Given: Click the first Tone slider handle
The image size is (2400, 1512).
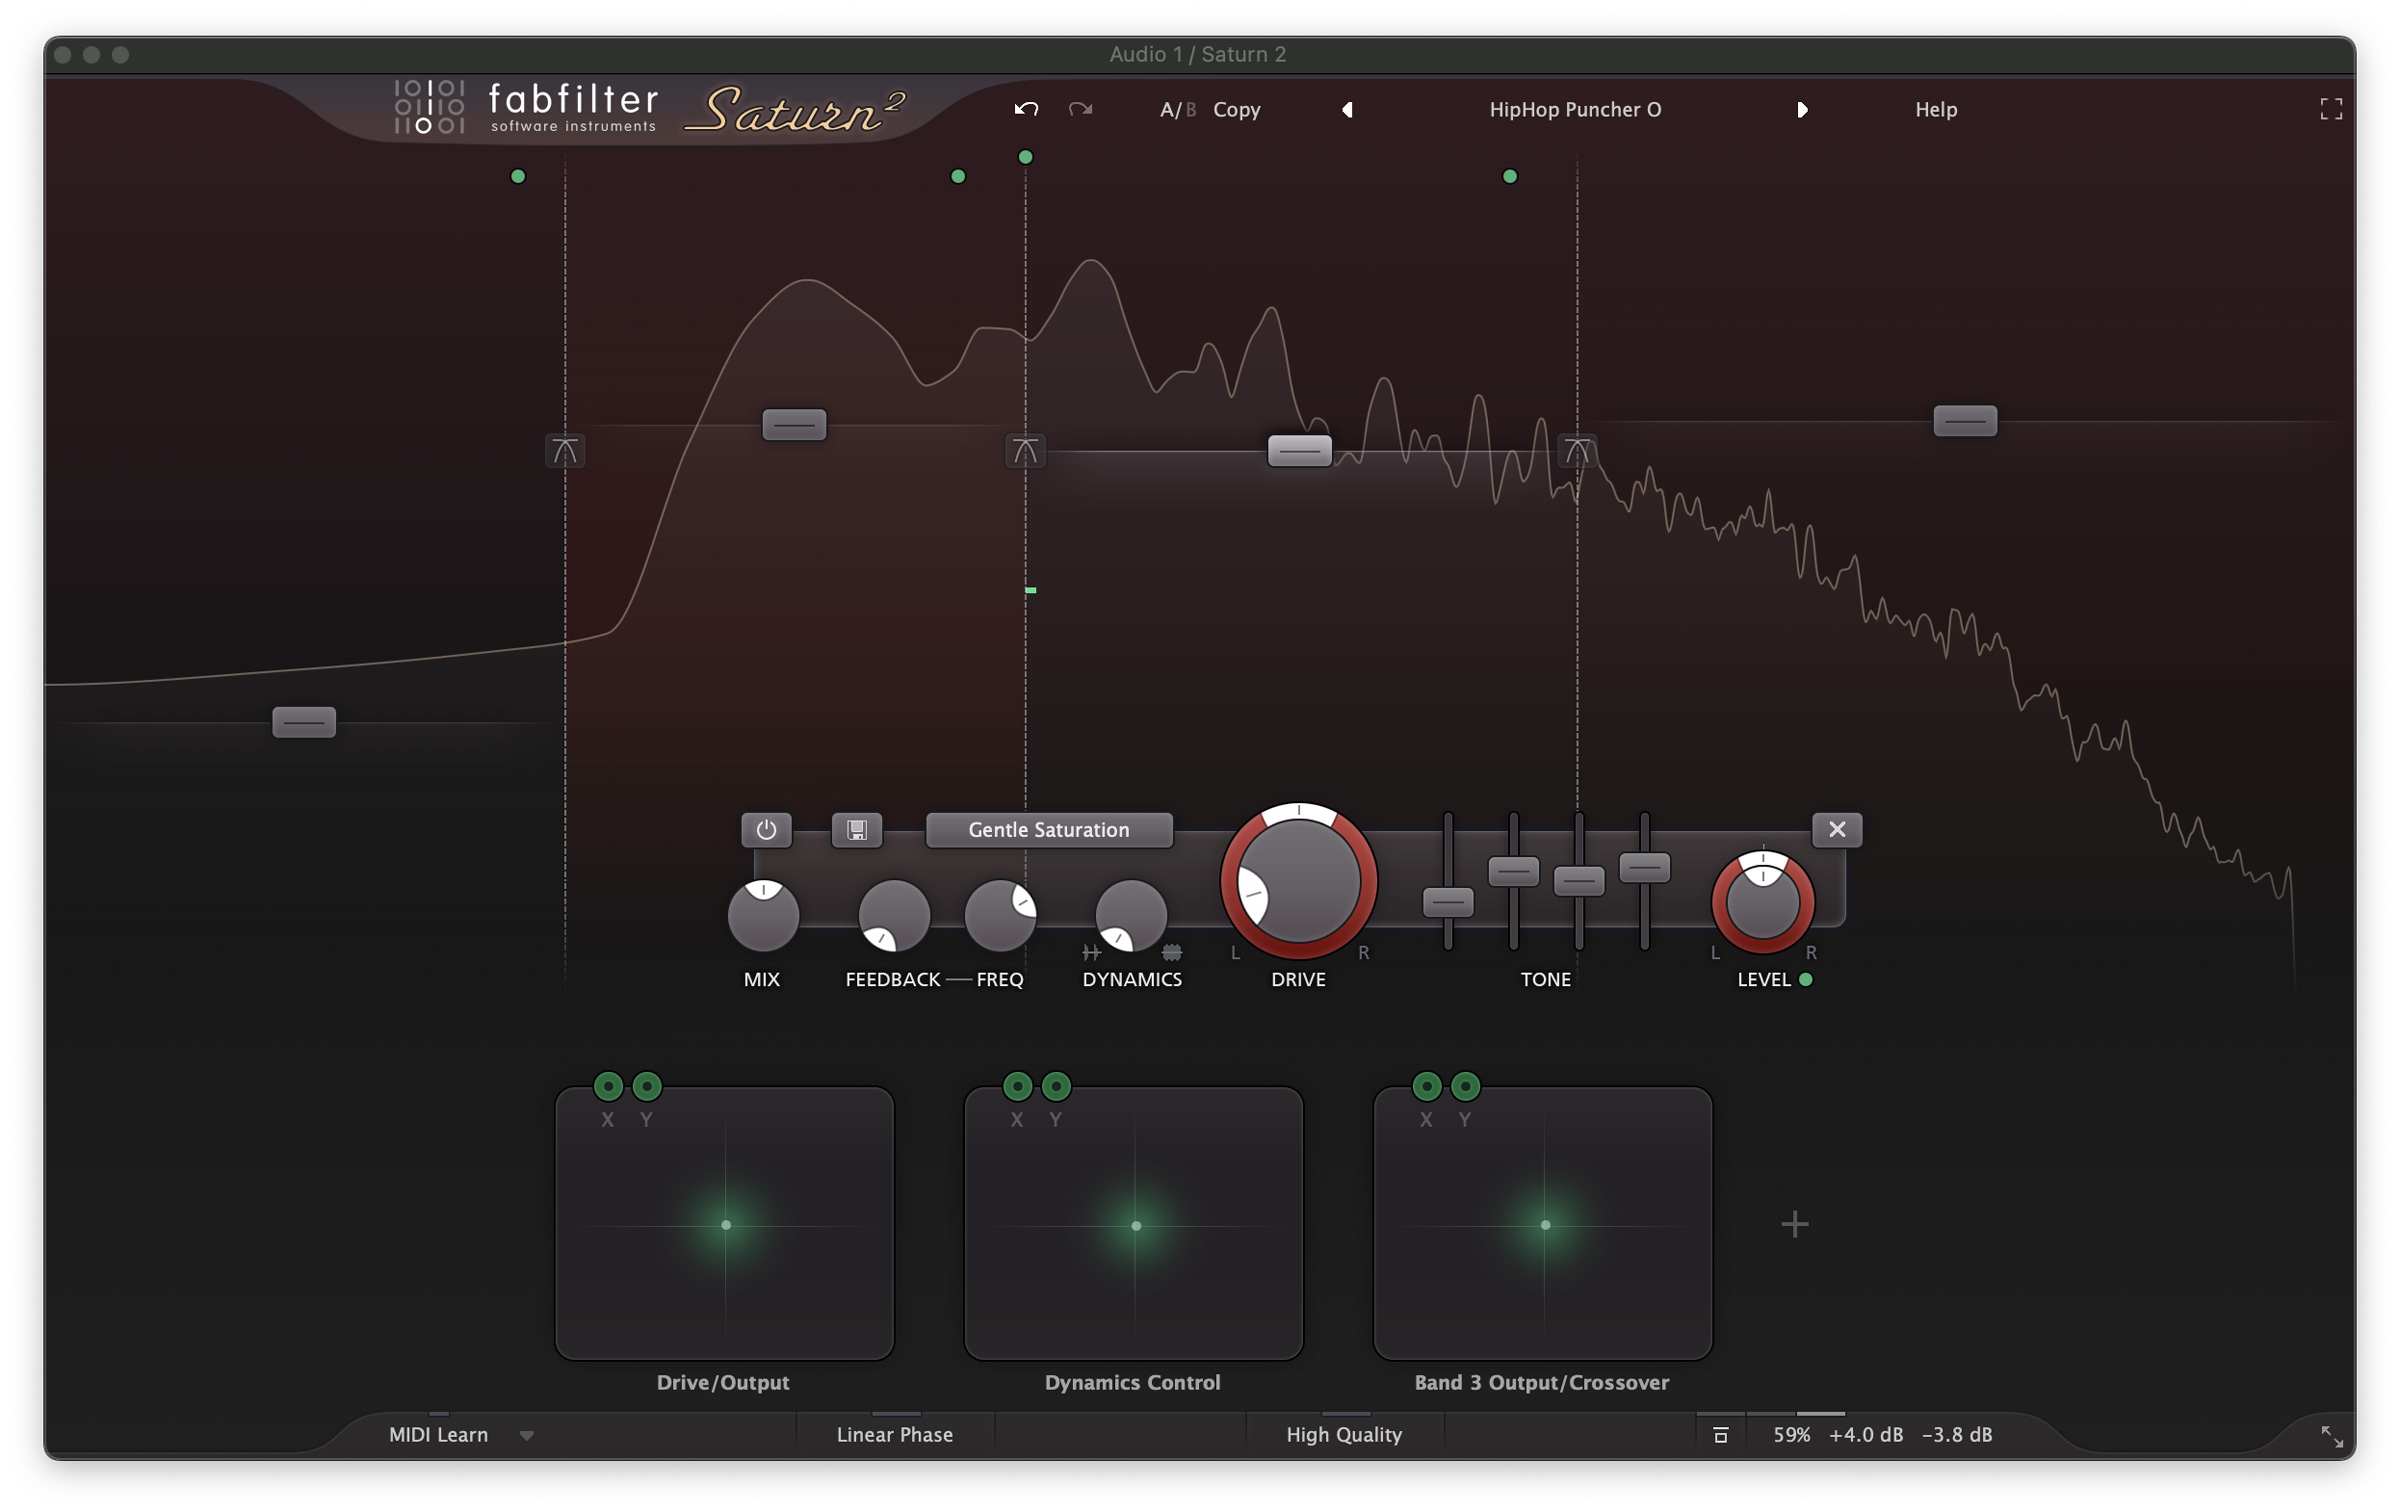Looking at the screenshot, I should pos(1448,903).
